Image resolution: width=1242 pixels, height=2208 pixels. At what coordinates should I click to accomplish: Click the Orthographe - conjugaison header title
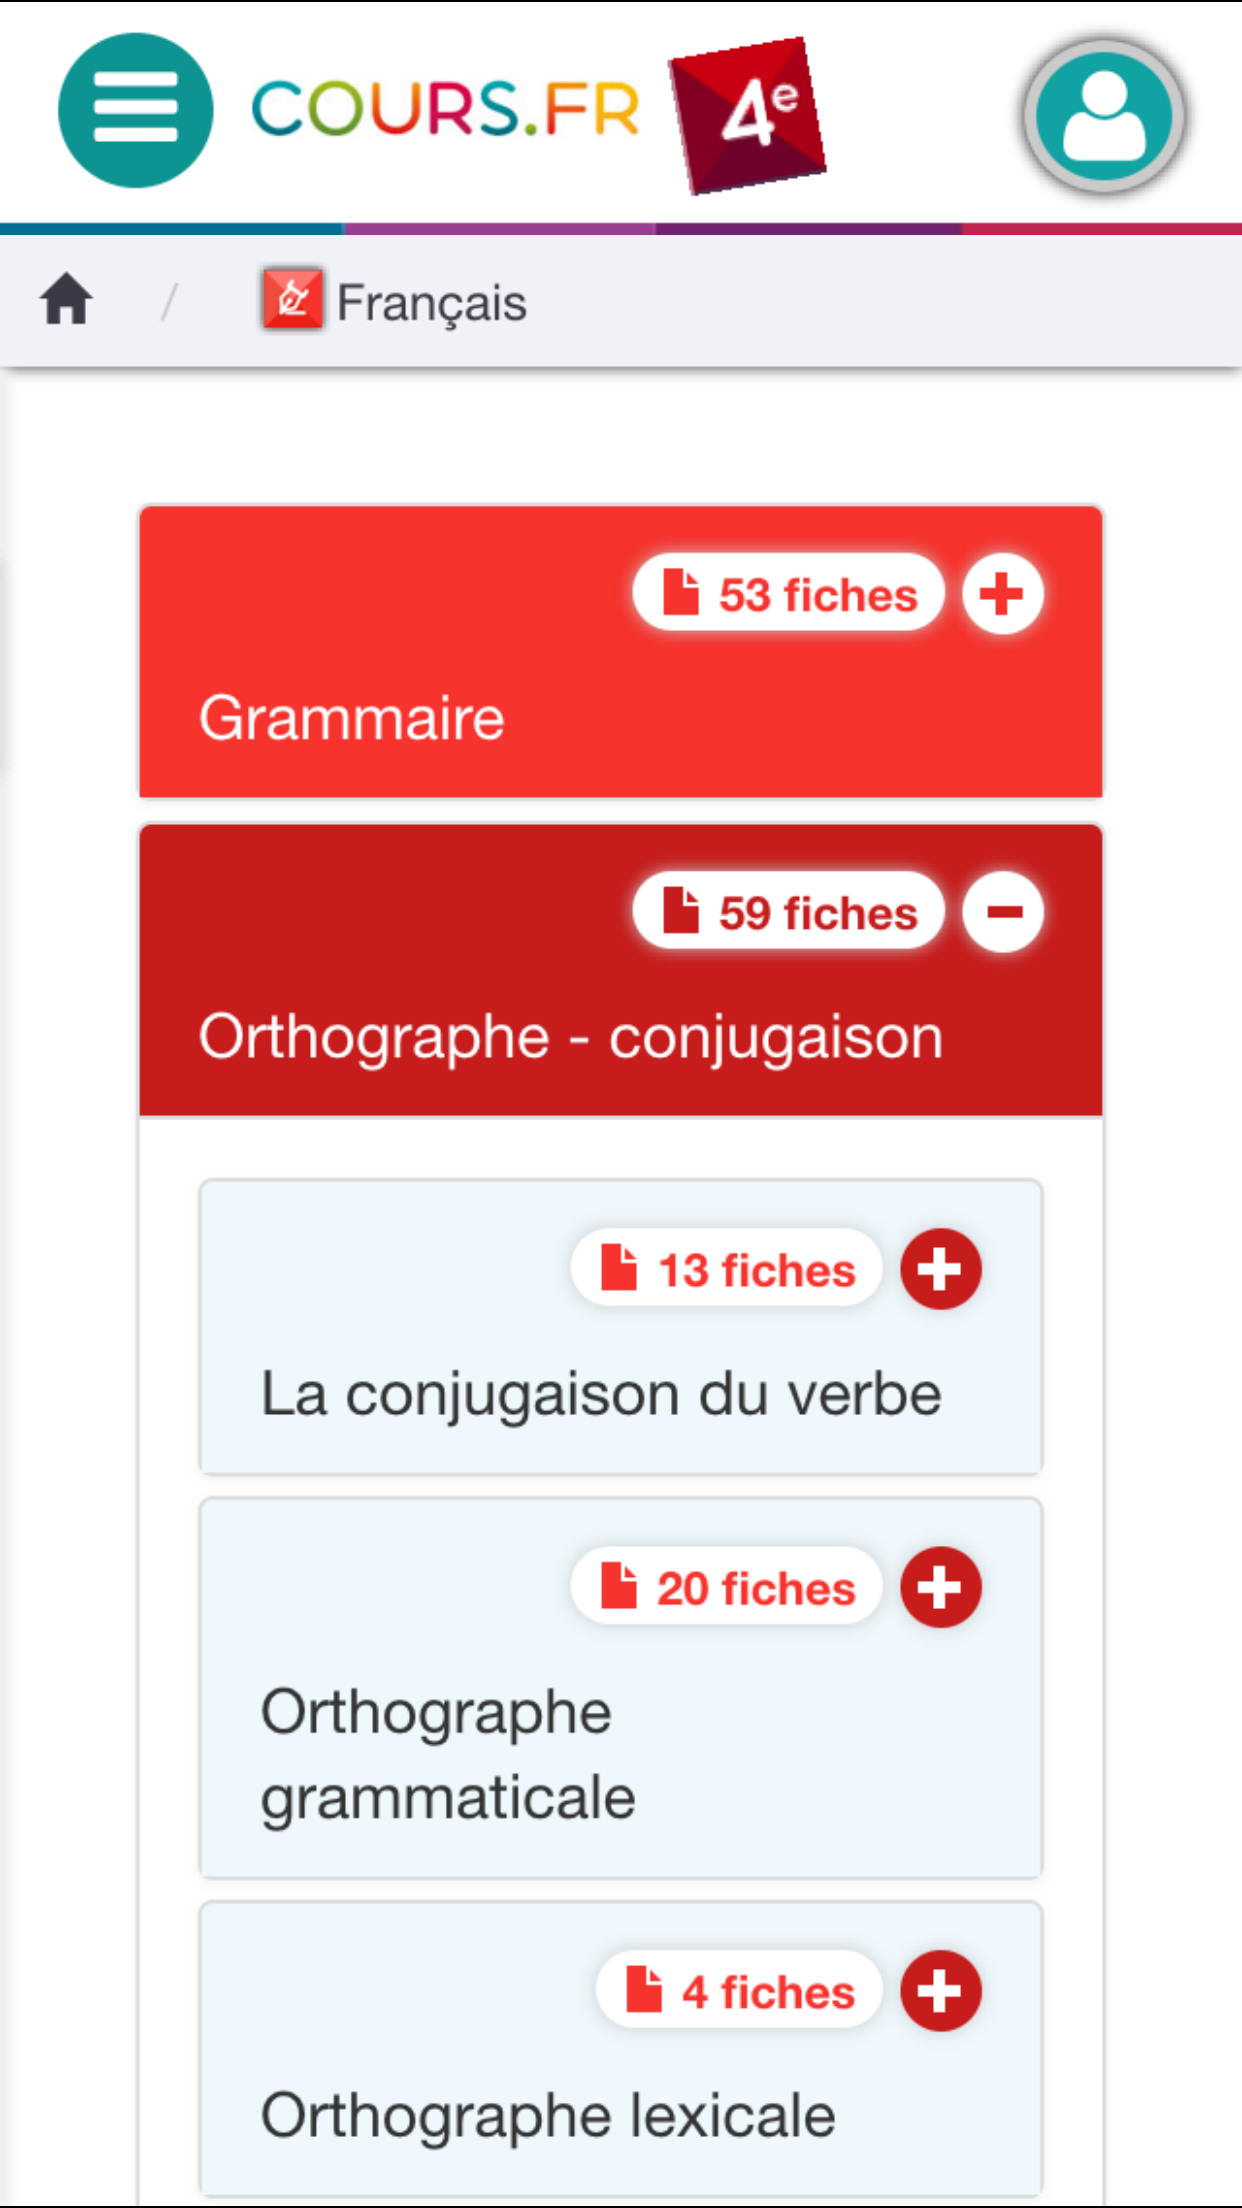point(570,1036)
